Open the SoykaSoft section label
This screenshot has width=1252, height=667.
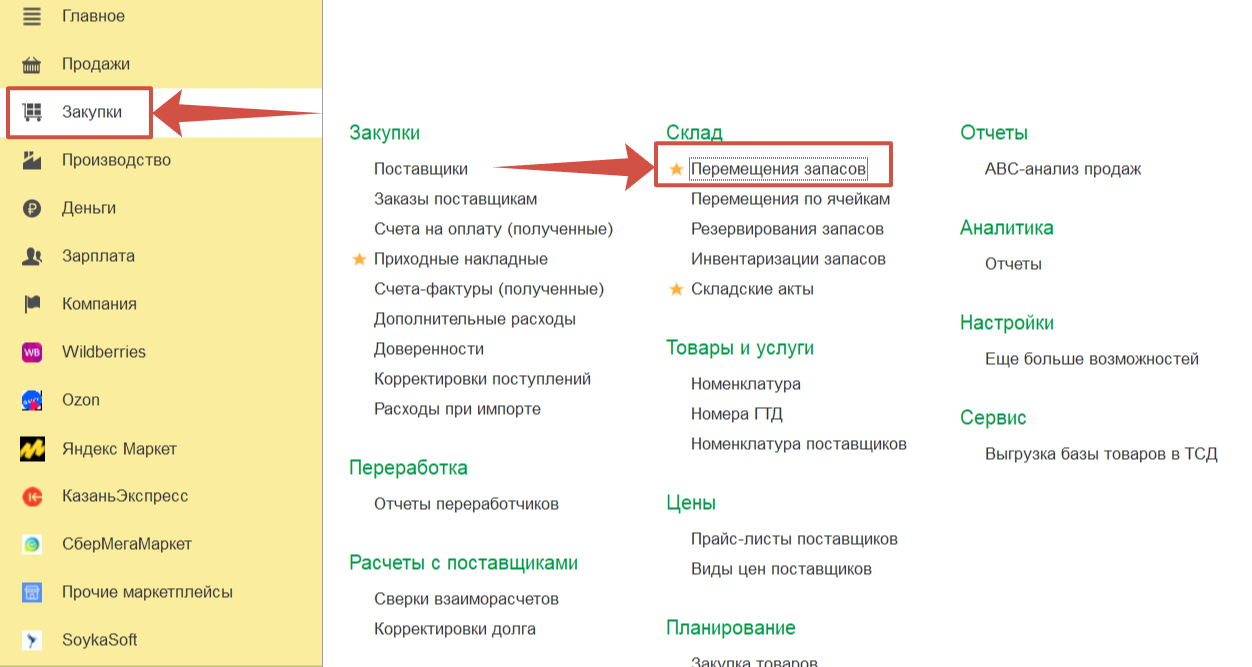point(100,640)
